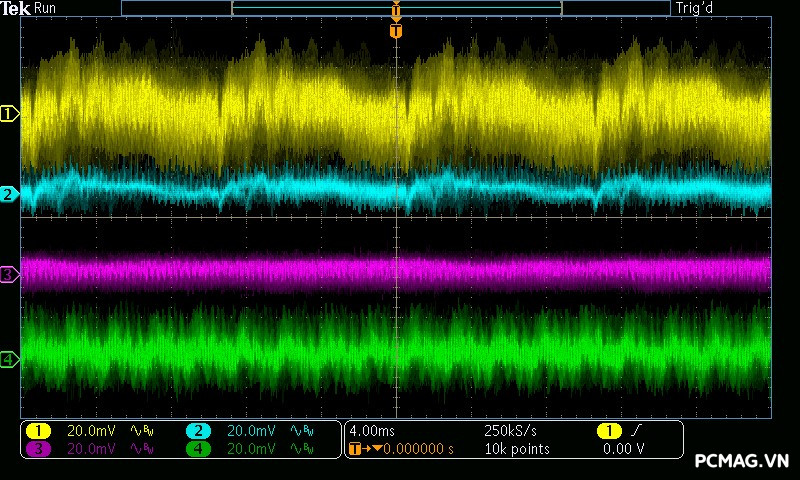Image resolution: width=800 pixels, height=480 pixels.
Task: Click the Run status indicator
Action: [46, 8]
